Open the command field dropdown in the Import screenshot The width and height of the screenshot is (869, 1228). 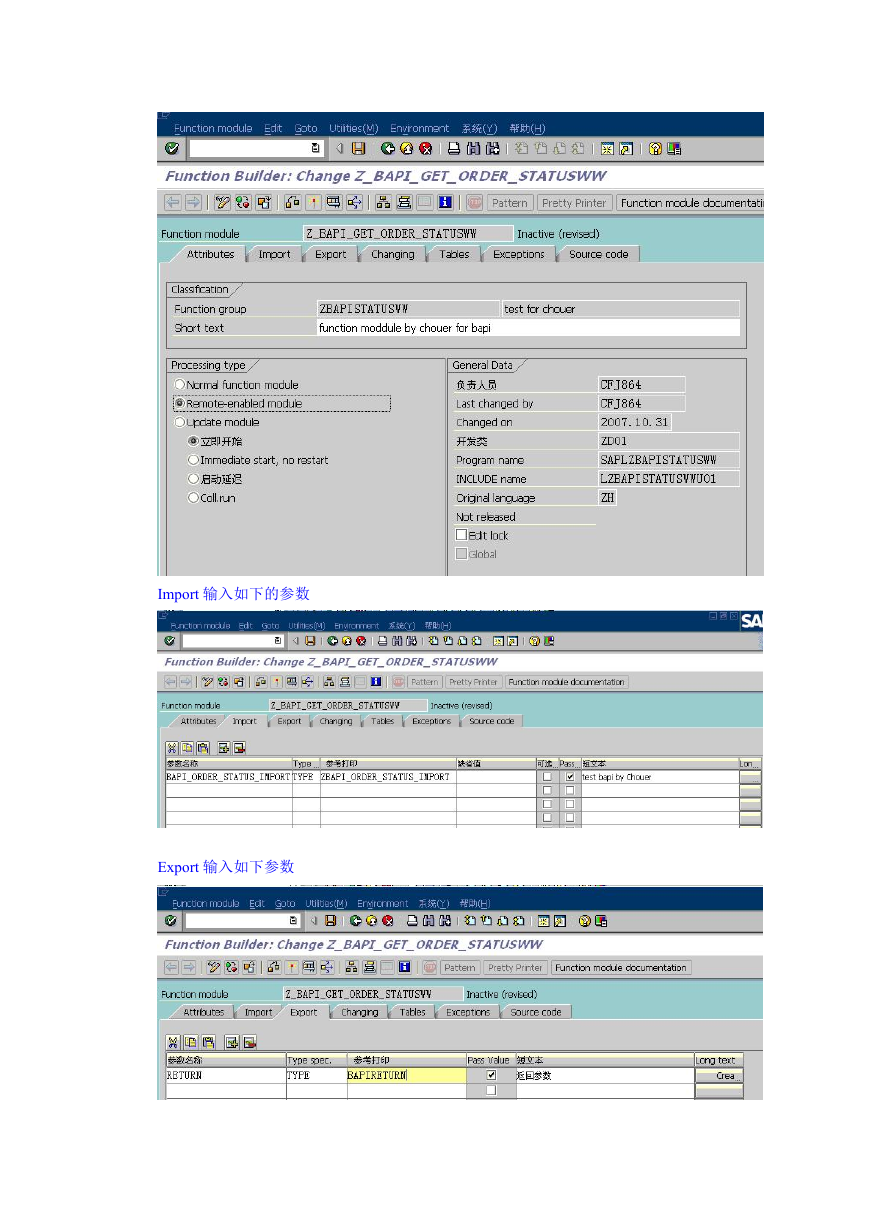tap(277, 640)
